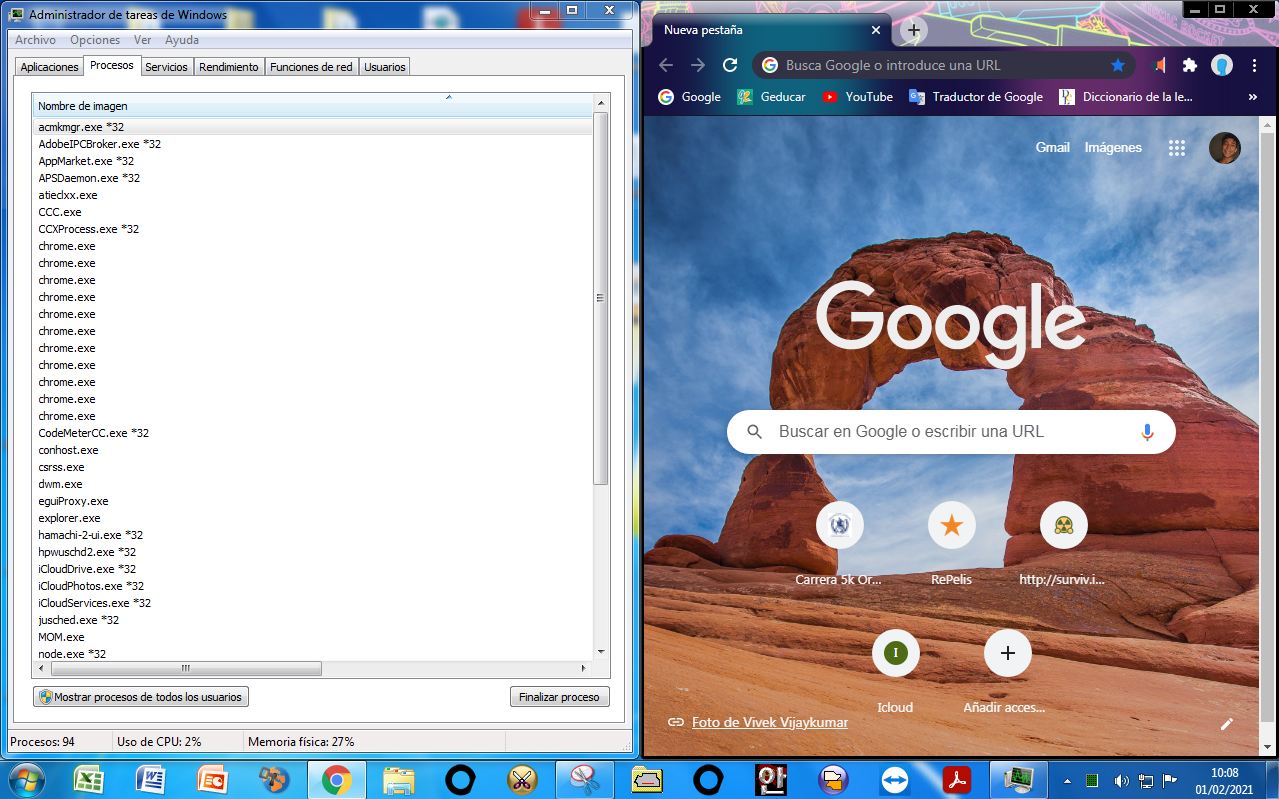1279x799 pixels.
Task: Open the Opciones menu
Action: 95,40
